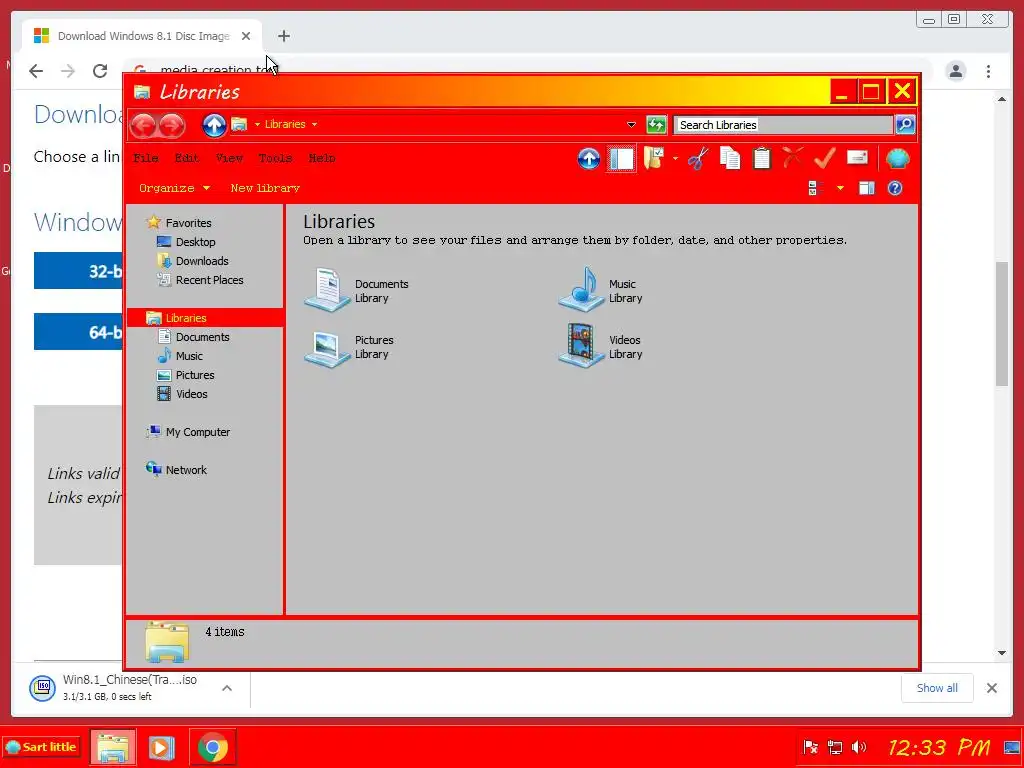Click the search magnifier icon
1024x768 pixels.
(x=905, y=124)
